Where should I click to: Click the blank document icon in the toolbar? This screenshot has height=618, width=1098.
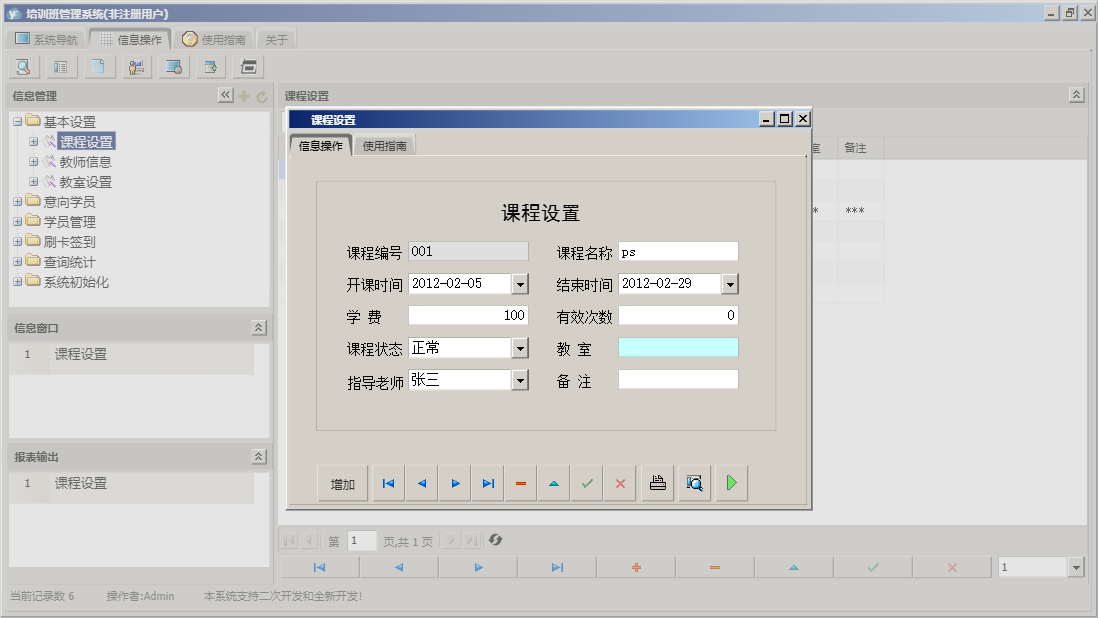(98, 66)
